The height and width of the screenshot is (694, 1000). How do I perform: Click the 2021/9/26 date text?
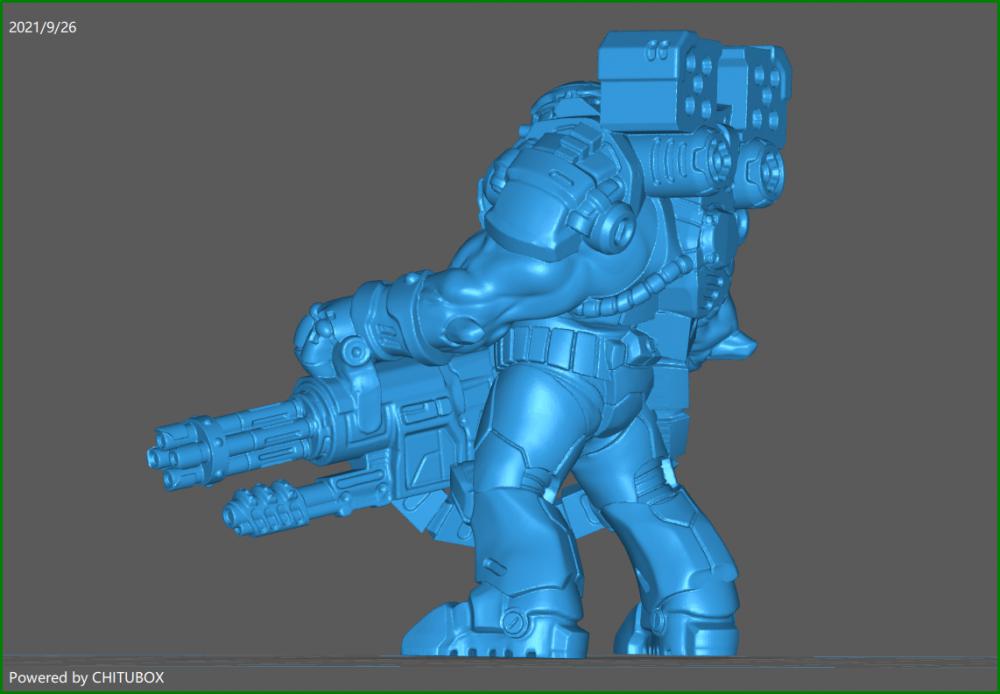pyautogui.click(x=43, y=27)
